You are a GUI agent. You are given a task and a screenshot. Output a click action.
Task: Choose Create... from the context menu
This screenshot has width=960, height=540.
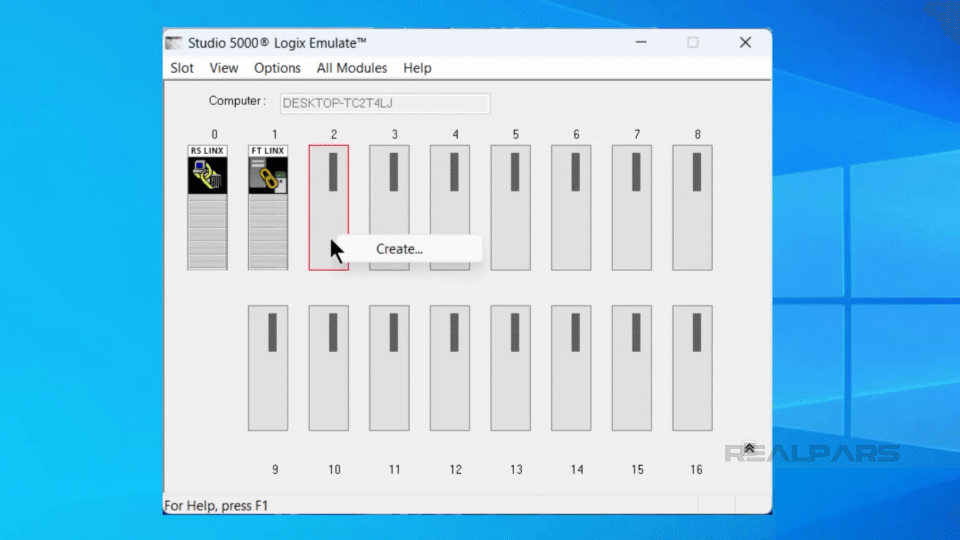399,249
